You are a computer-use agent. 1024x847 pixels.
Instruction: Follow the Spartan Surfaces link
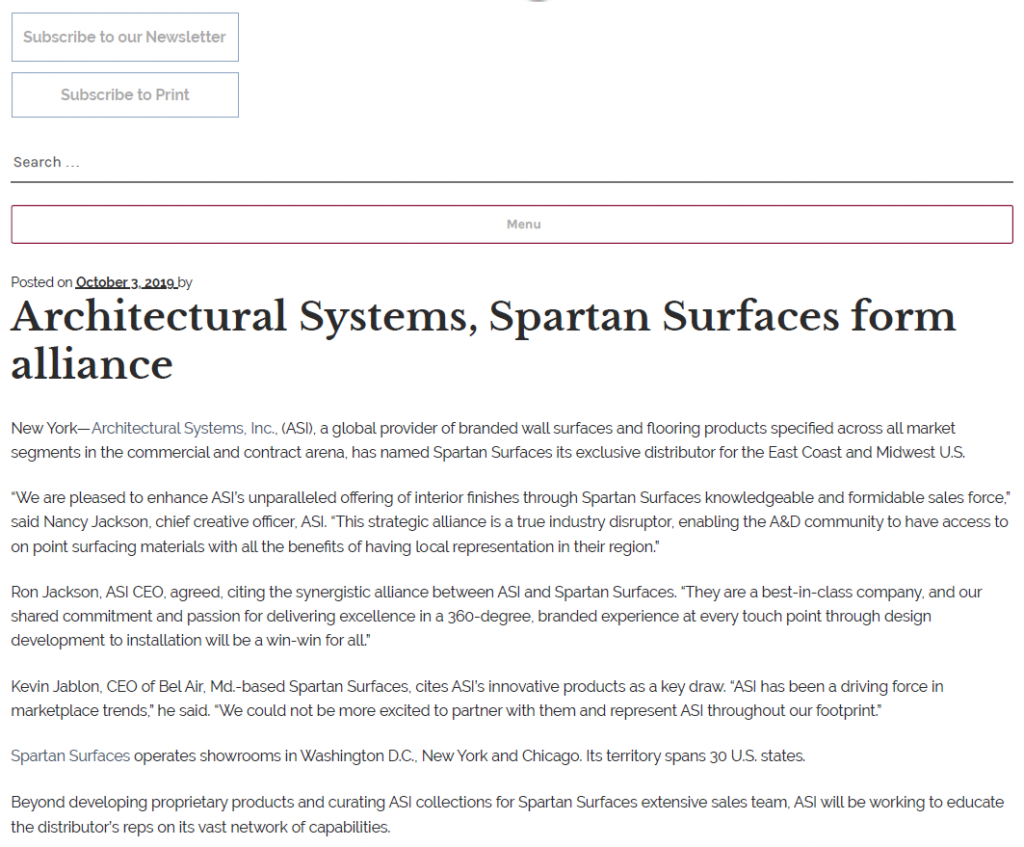(71, 756)
